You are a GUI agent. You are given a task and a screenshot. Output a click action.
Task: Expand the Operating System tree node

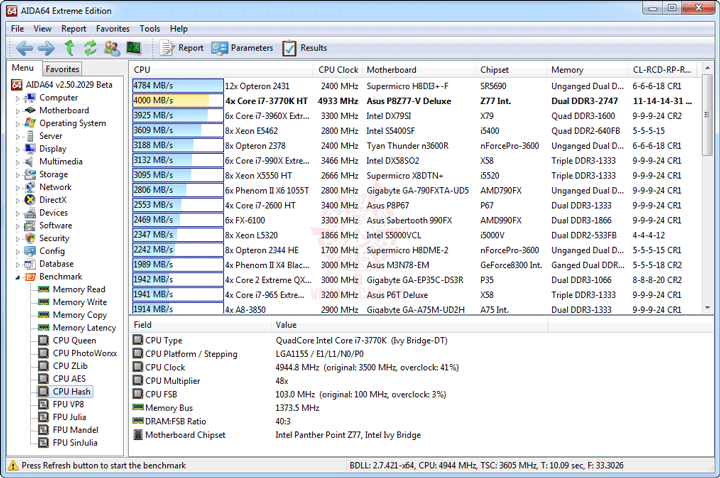17,124
